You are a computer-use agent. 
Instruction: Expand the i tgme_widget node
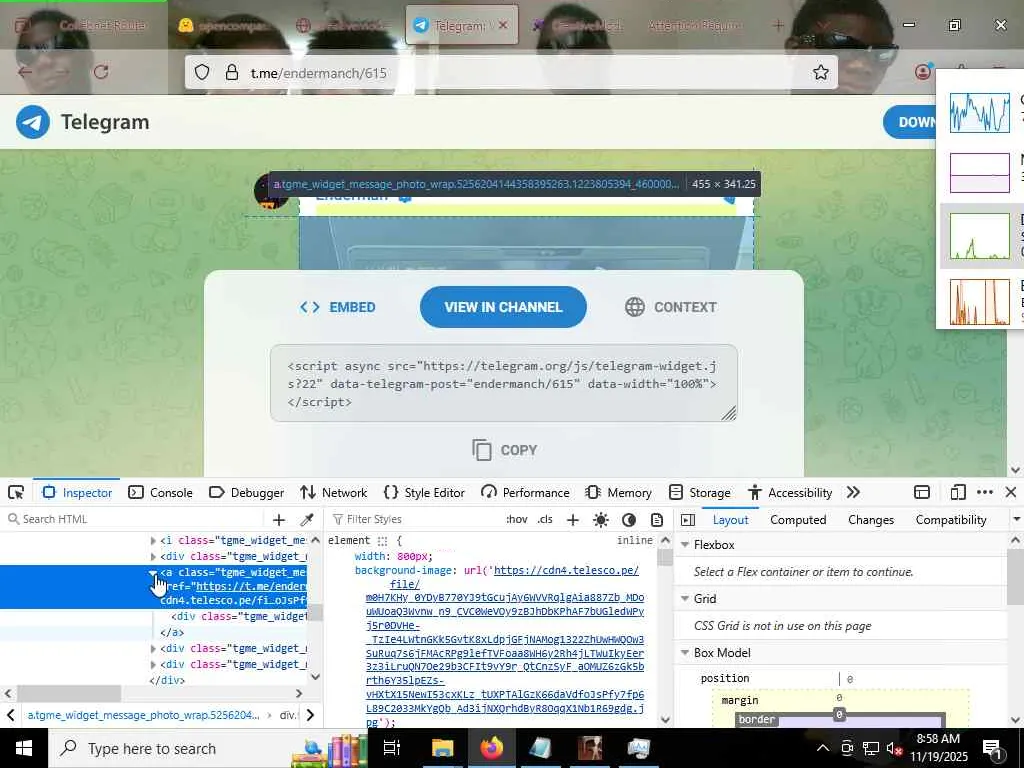153,541
